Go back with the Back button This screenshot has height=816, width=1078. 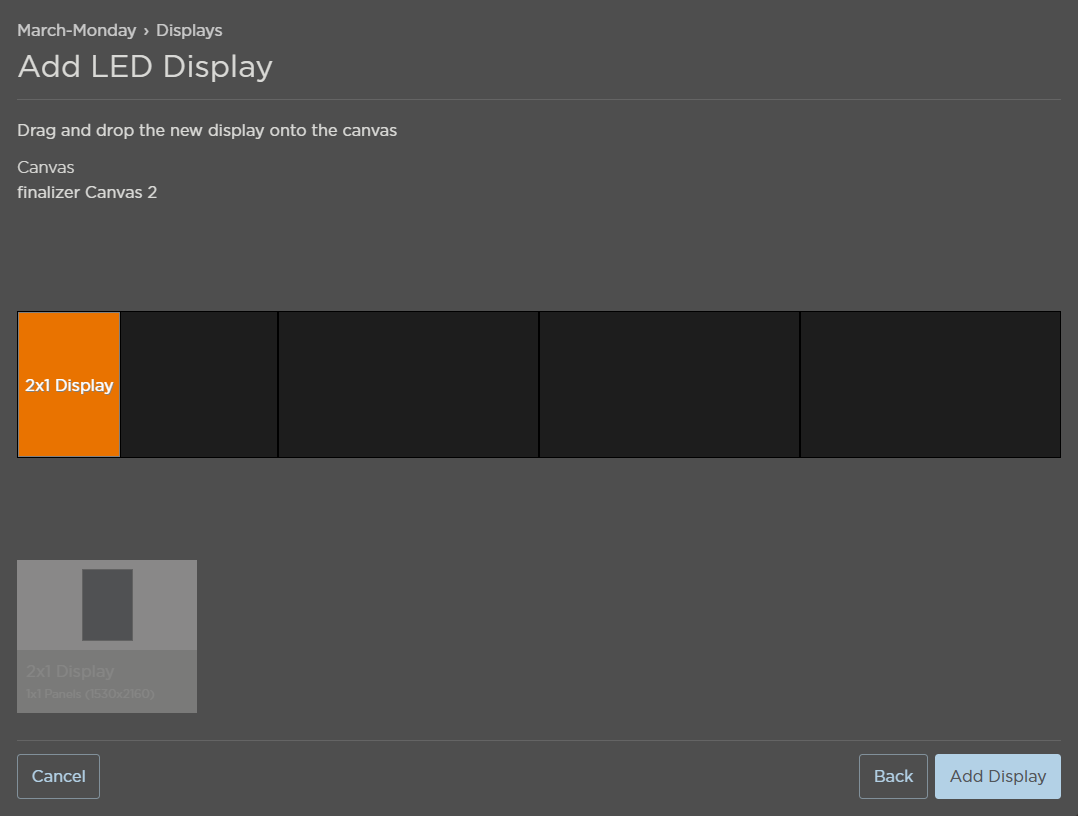[x=893, y=776]
